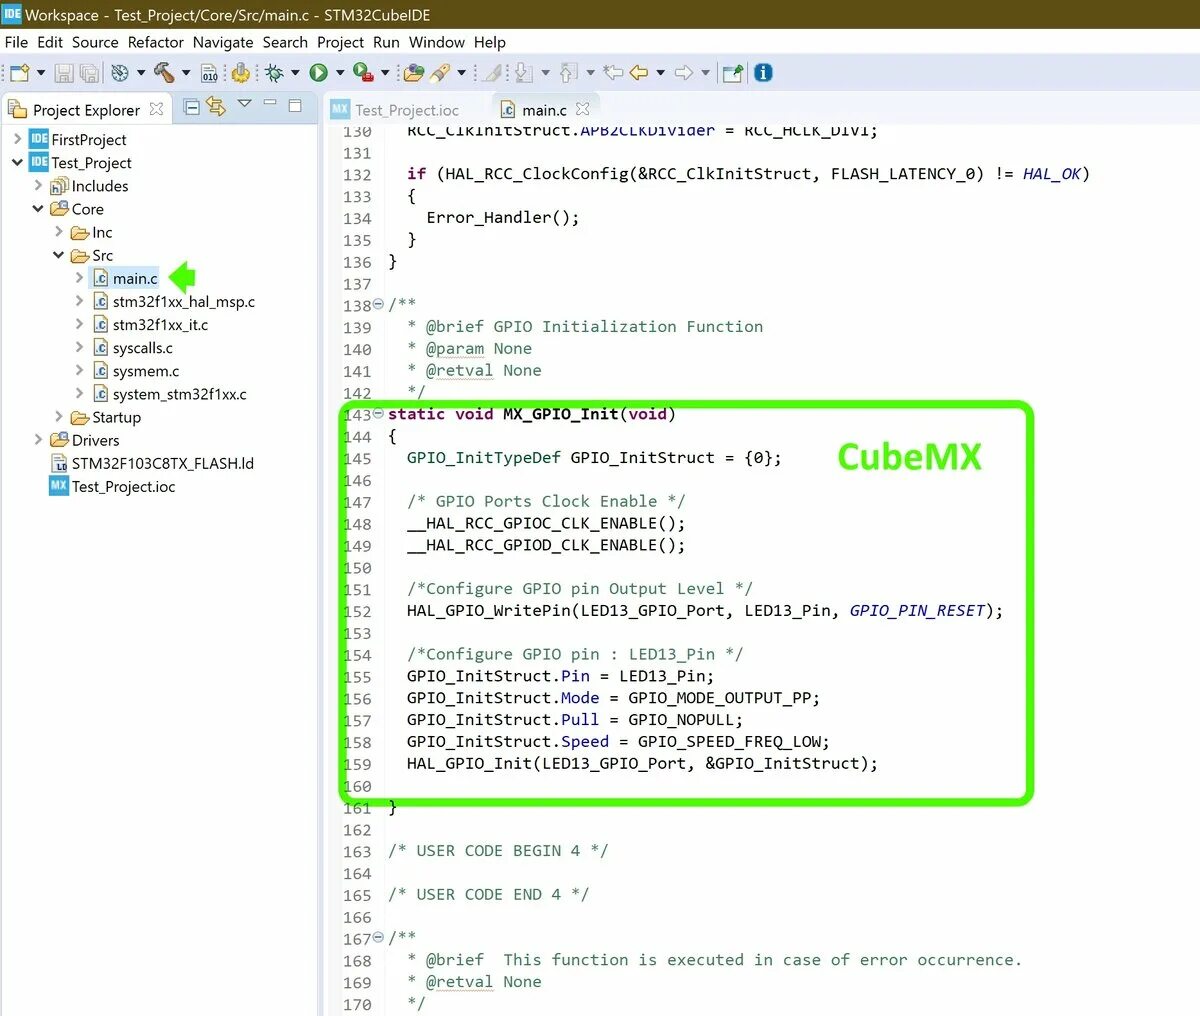Click the New file toolbar icon

(x=19, y=73)
